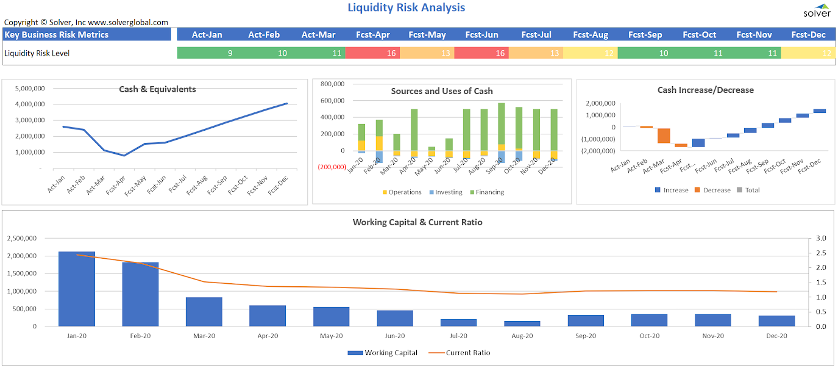The width and height of the screenshot is (838, 372).
Task: Select the Act-Feb column header
Action: (x=264, y=35)
